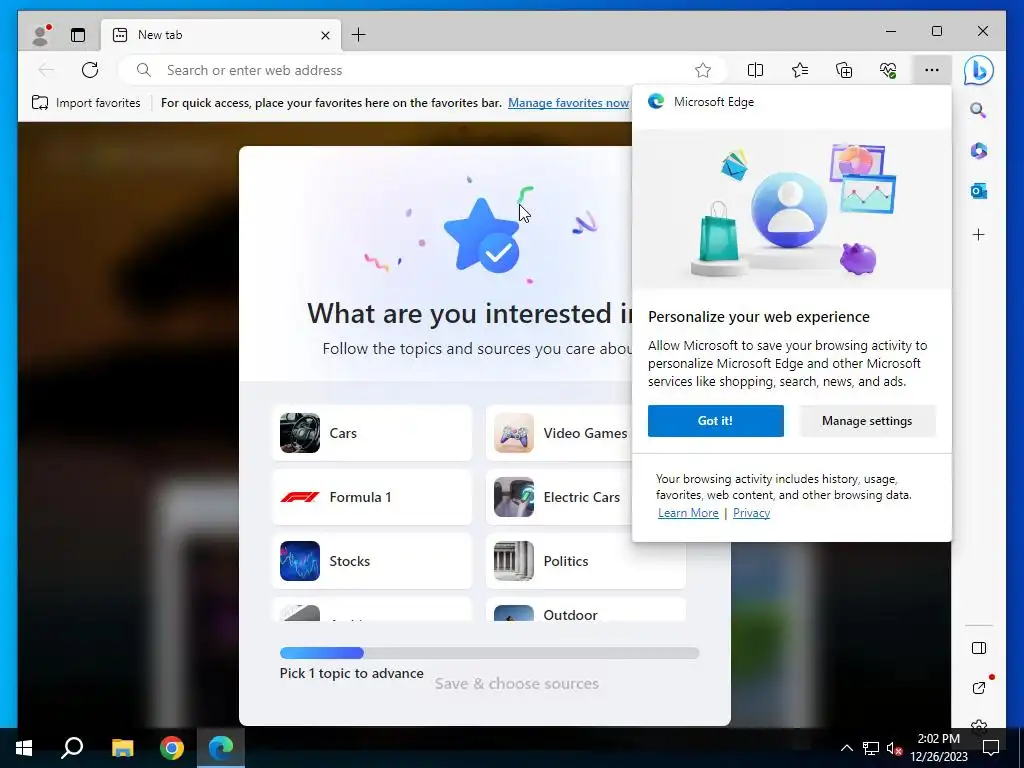Click the Manage settings button
This screenshot has height=768, width=1024.
pyautogui.click(x=867, y=421)
